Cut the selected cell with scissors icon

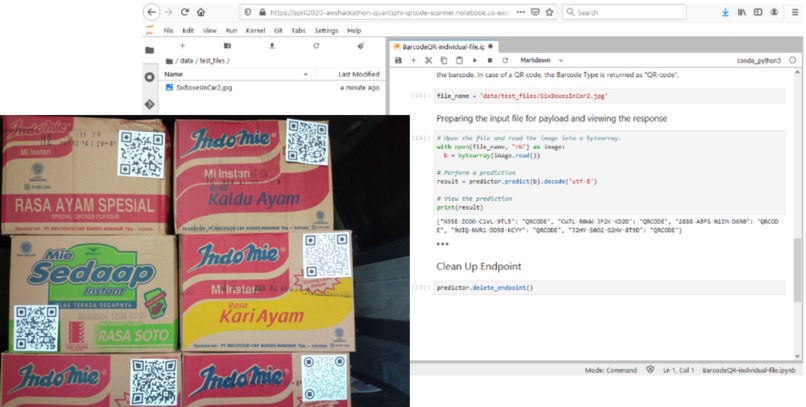pyautogui.click(x=429, y=60)
